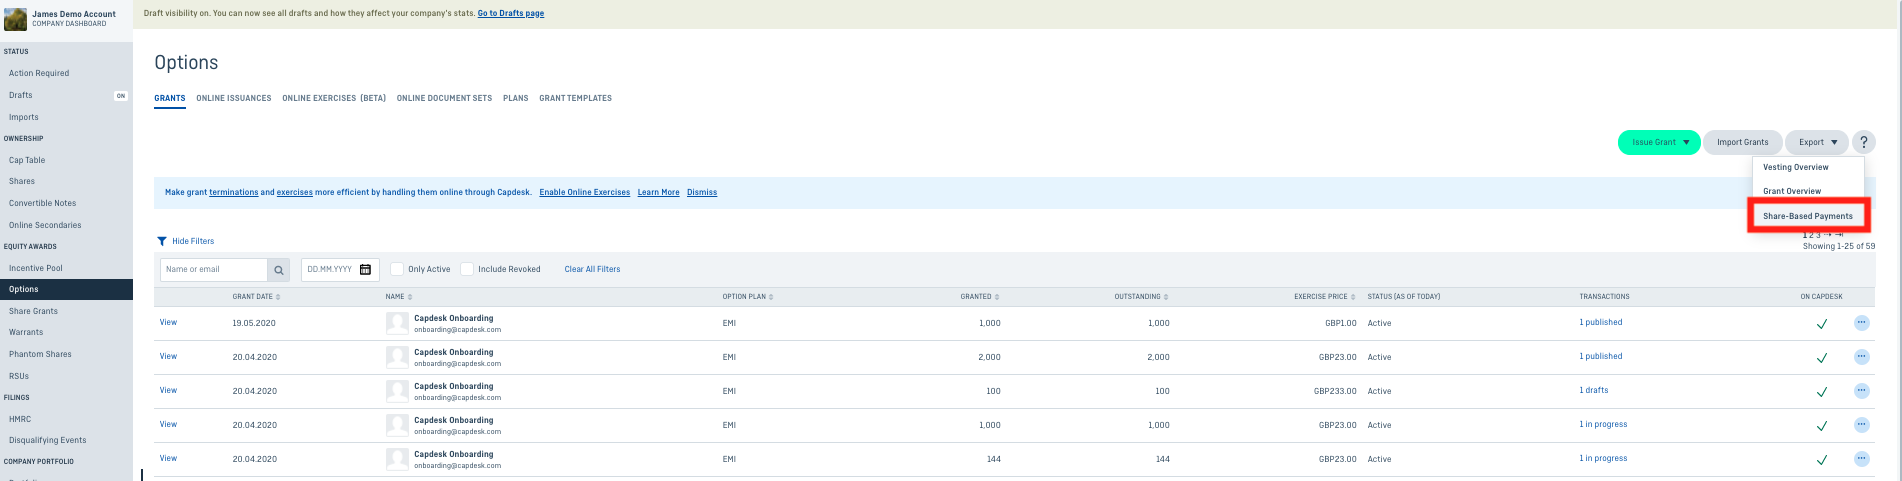The height and width of the screenshot is (481, 1902).
Task: Click Enable Online Exercises link
Action: [x=585, y=192]
